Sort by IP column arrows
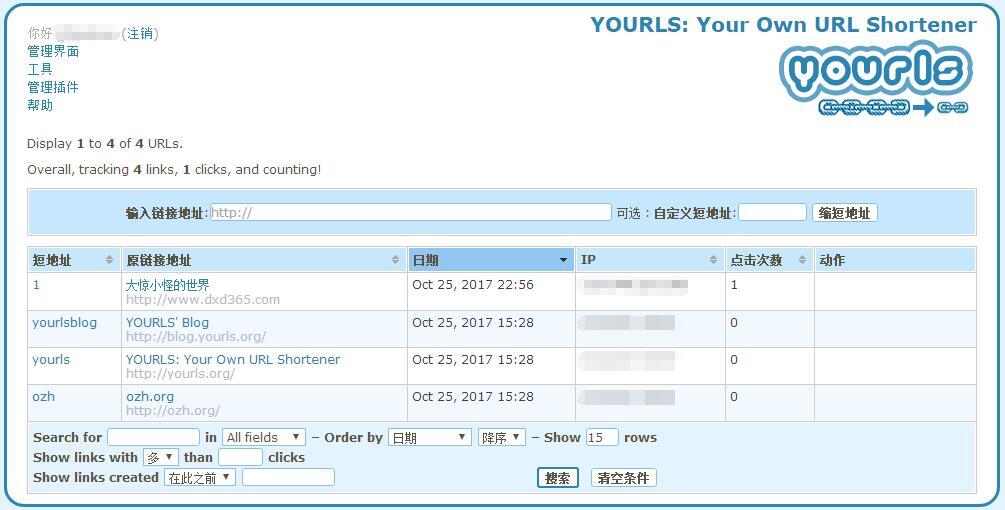The height and width of the screenshot is (510, 1005). (x=713, y=259)
